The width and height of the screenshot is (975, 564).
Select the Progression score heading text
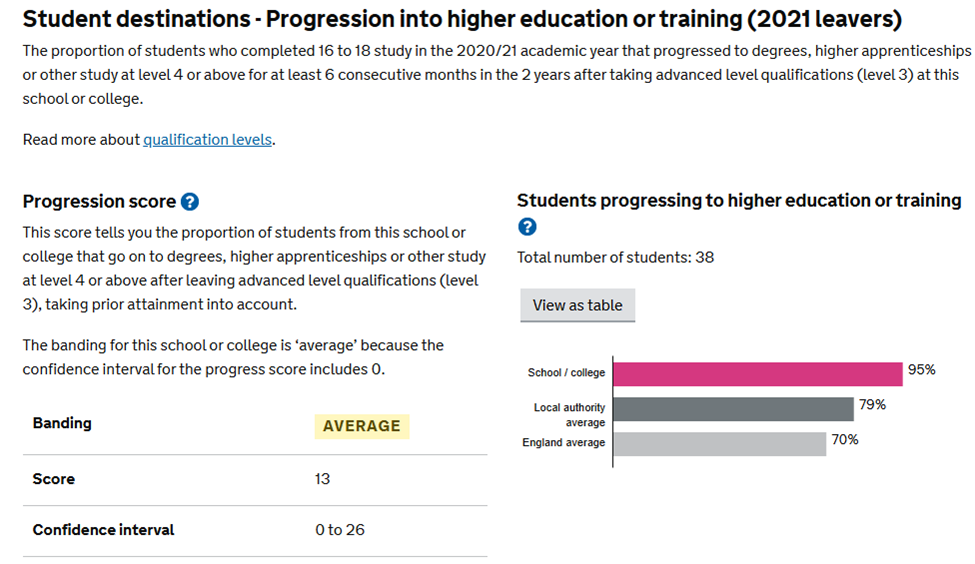[x=99, y=202]
